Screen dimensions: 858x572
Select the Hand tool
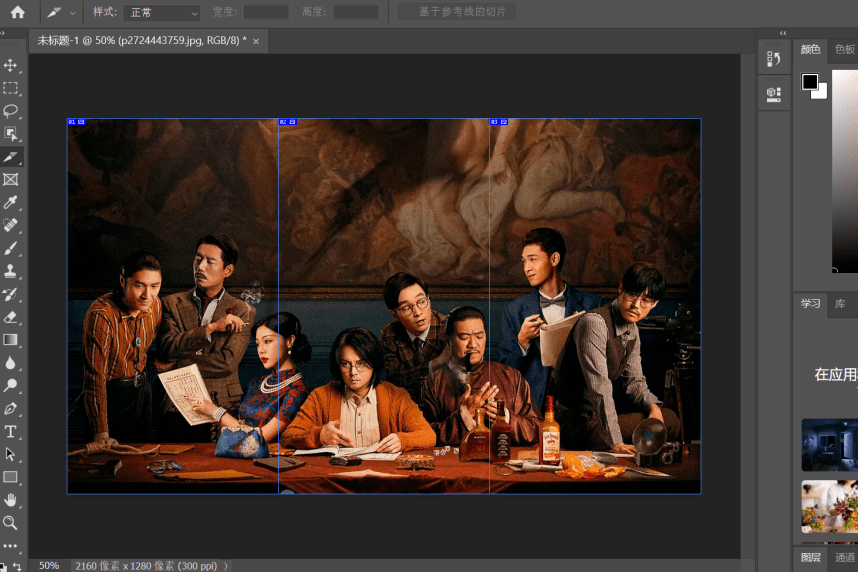pos(11,500)
